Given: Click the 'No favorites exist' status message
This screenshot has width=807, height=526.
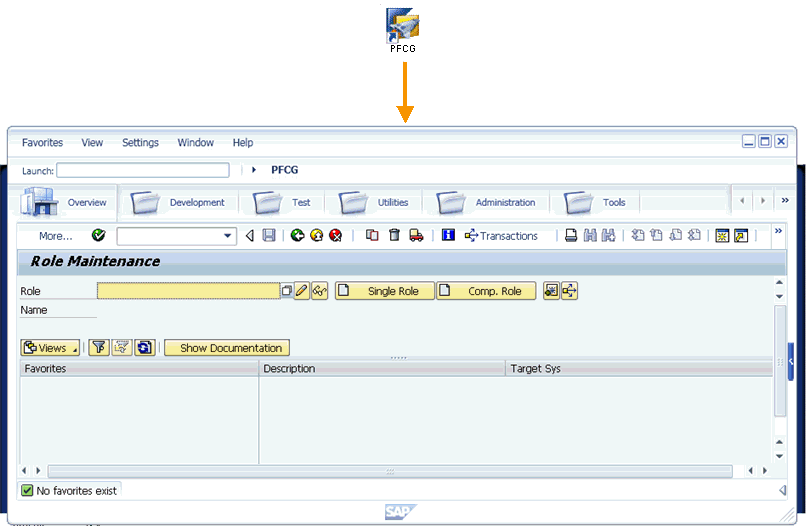Looking at the screenshot, I should coord(76,490).
